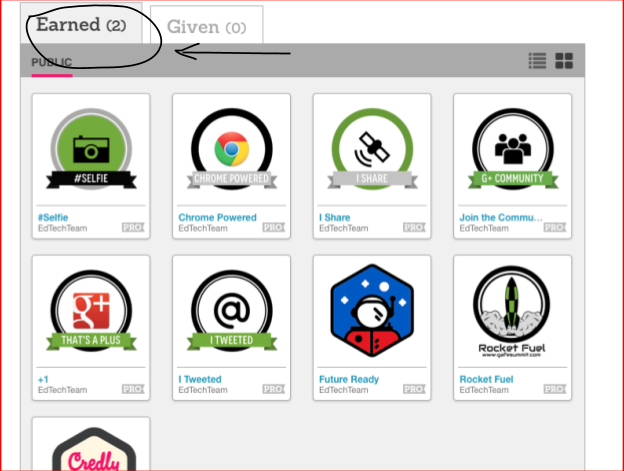Open the G+ Community badge image
624x471 pixels.
click(513, 149)
